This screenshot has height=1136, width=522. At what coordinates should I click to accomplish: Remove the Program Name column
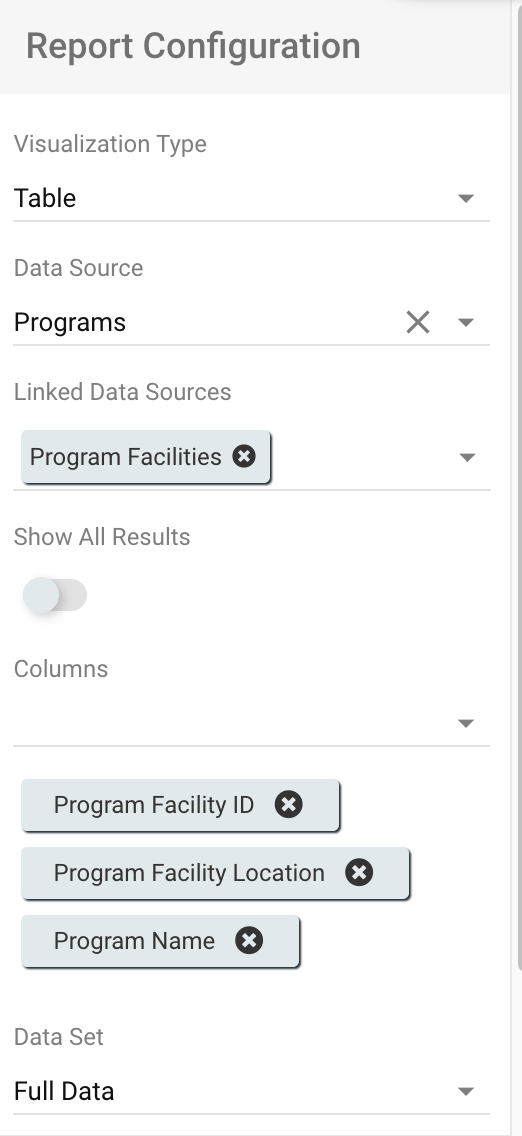click(x=249, y=940)
